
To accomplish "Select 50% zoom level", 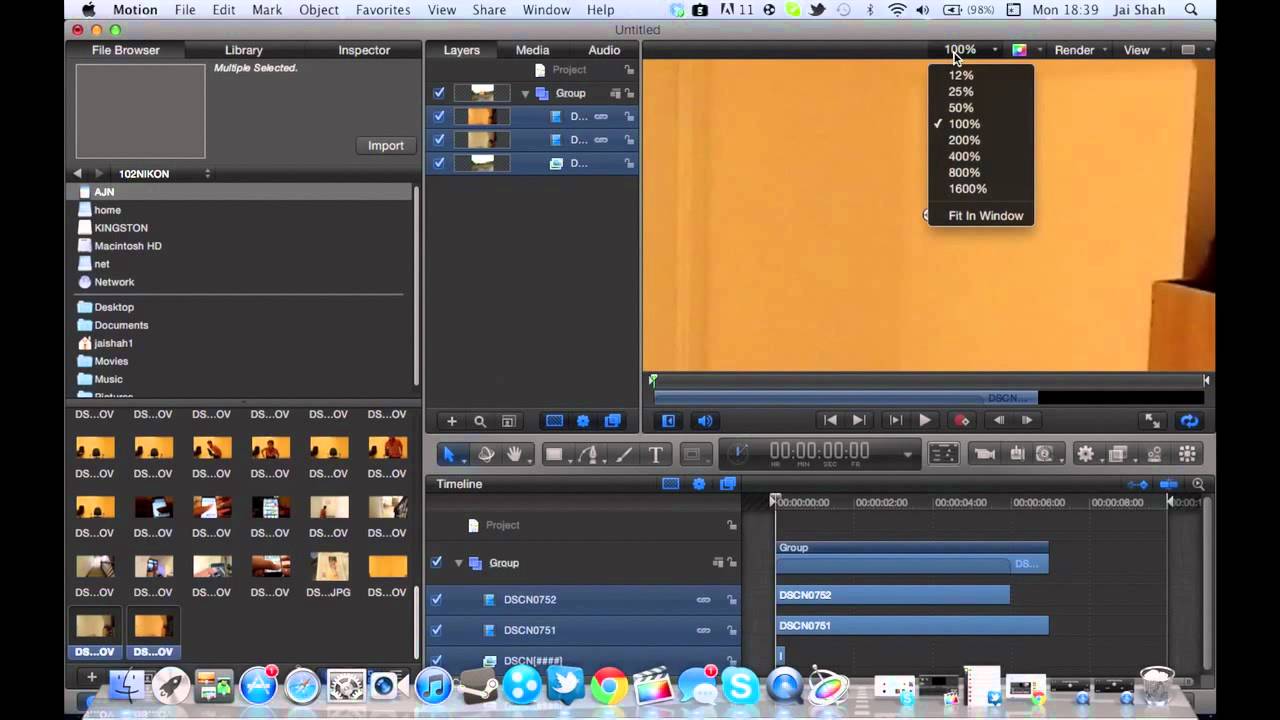I will pos(981,108).
